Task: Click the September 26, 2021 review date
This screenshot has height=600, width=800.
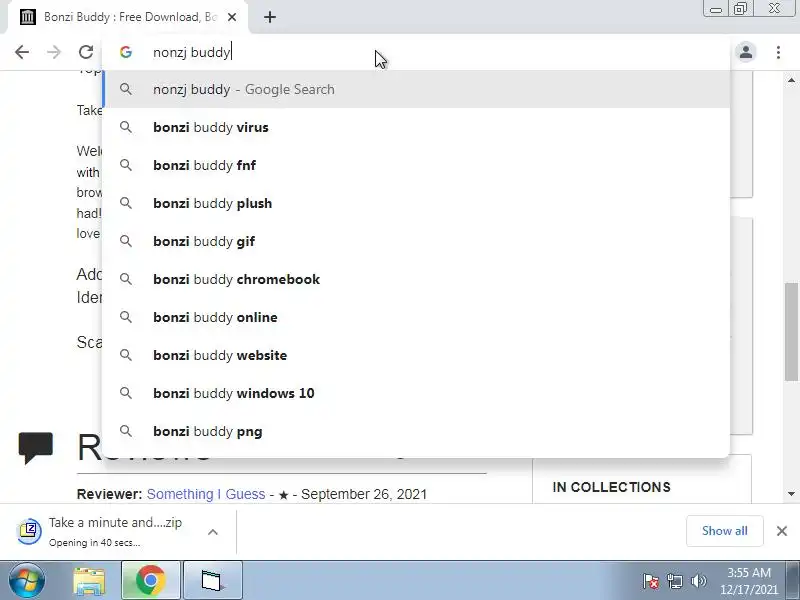Action: (x=364, y=494)
